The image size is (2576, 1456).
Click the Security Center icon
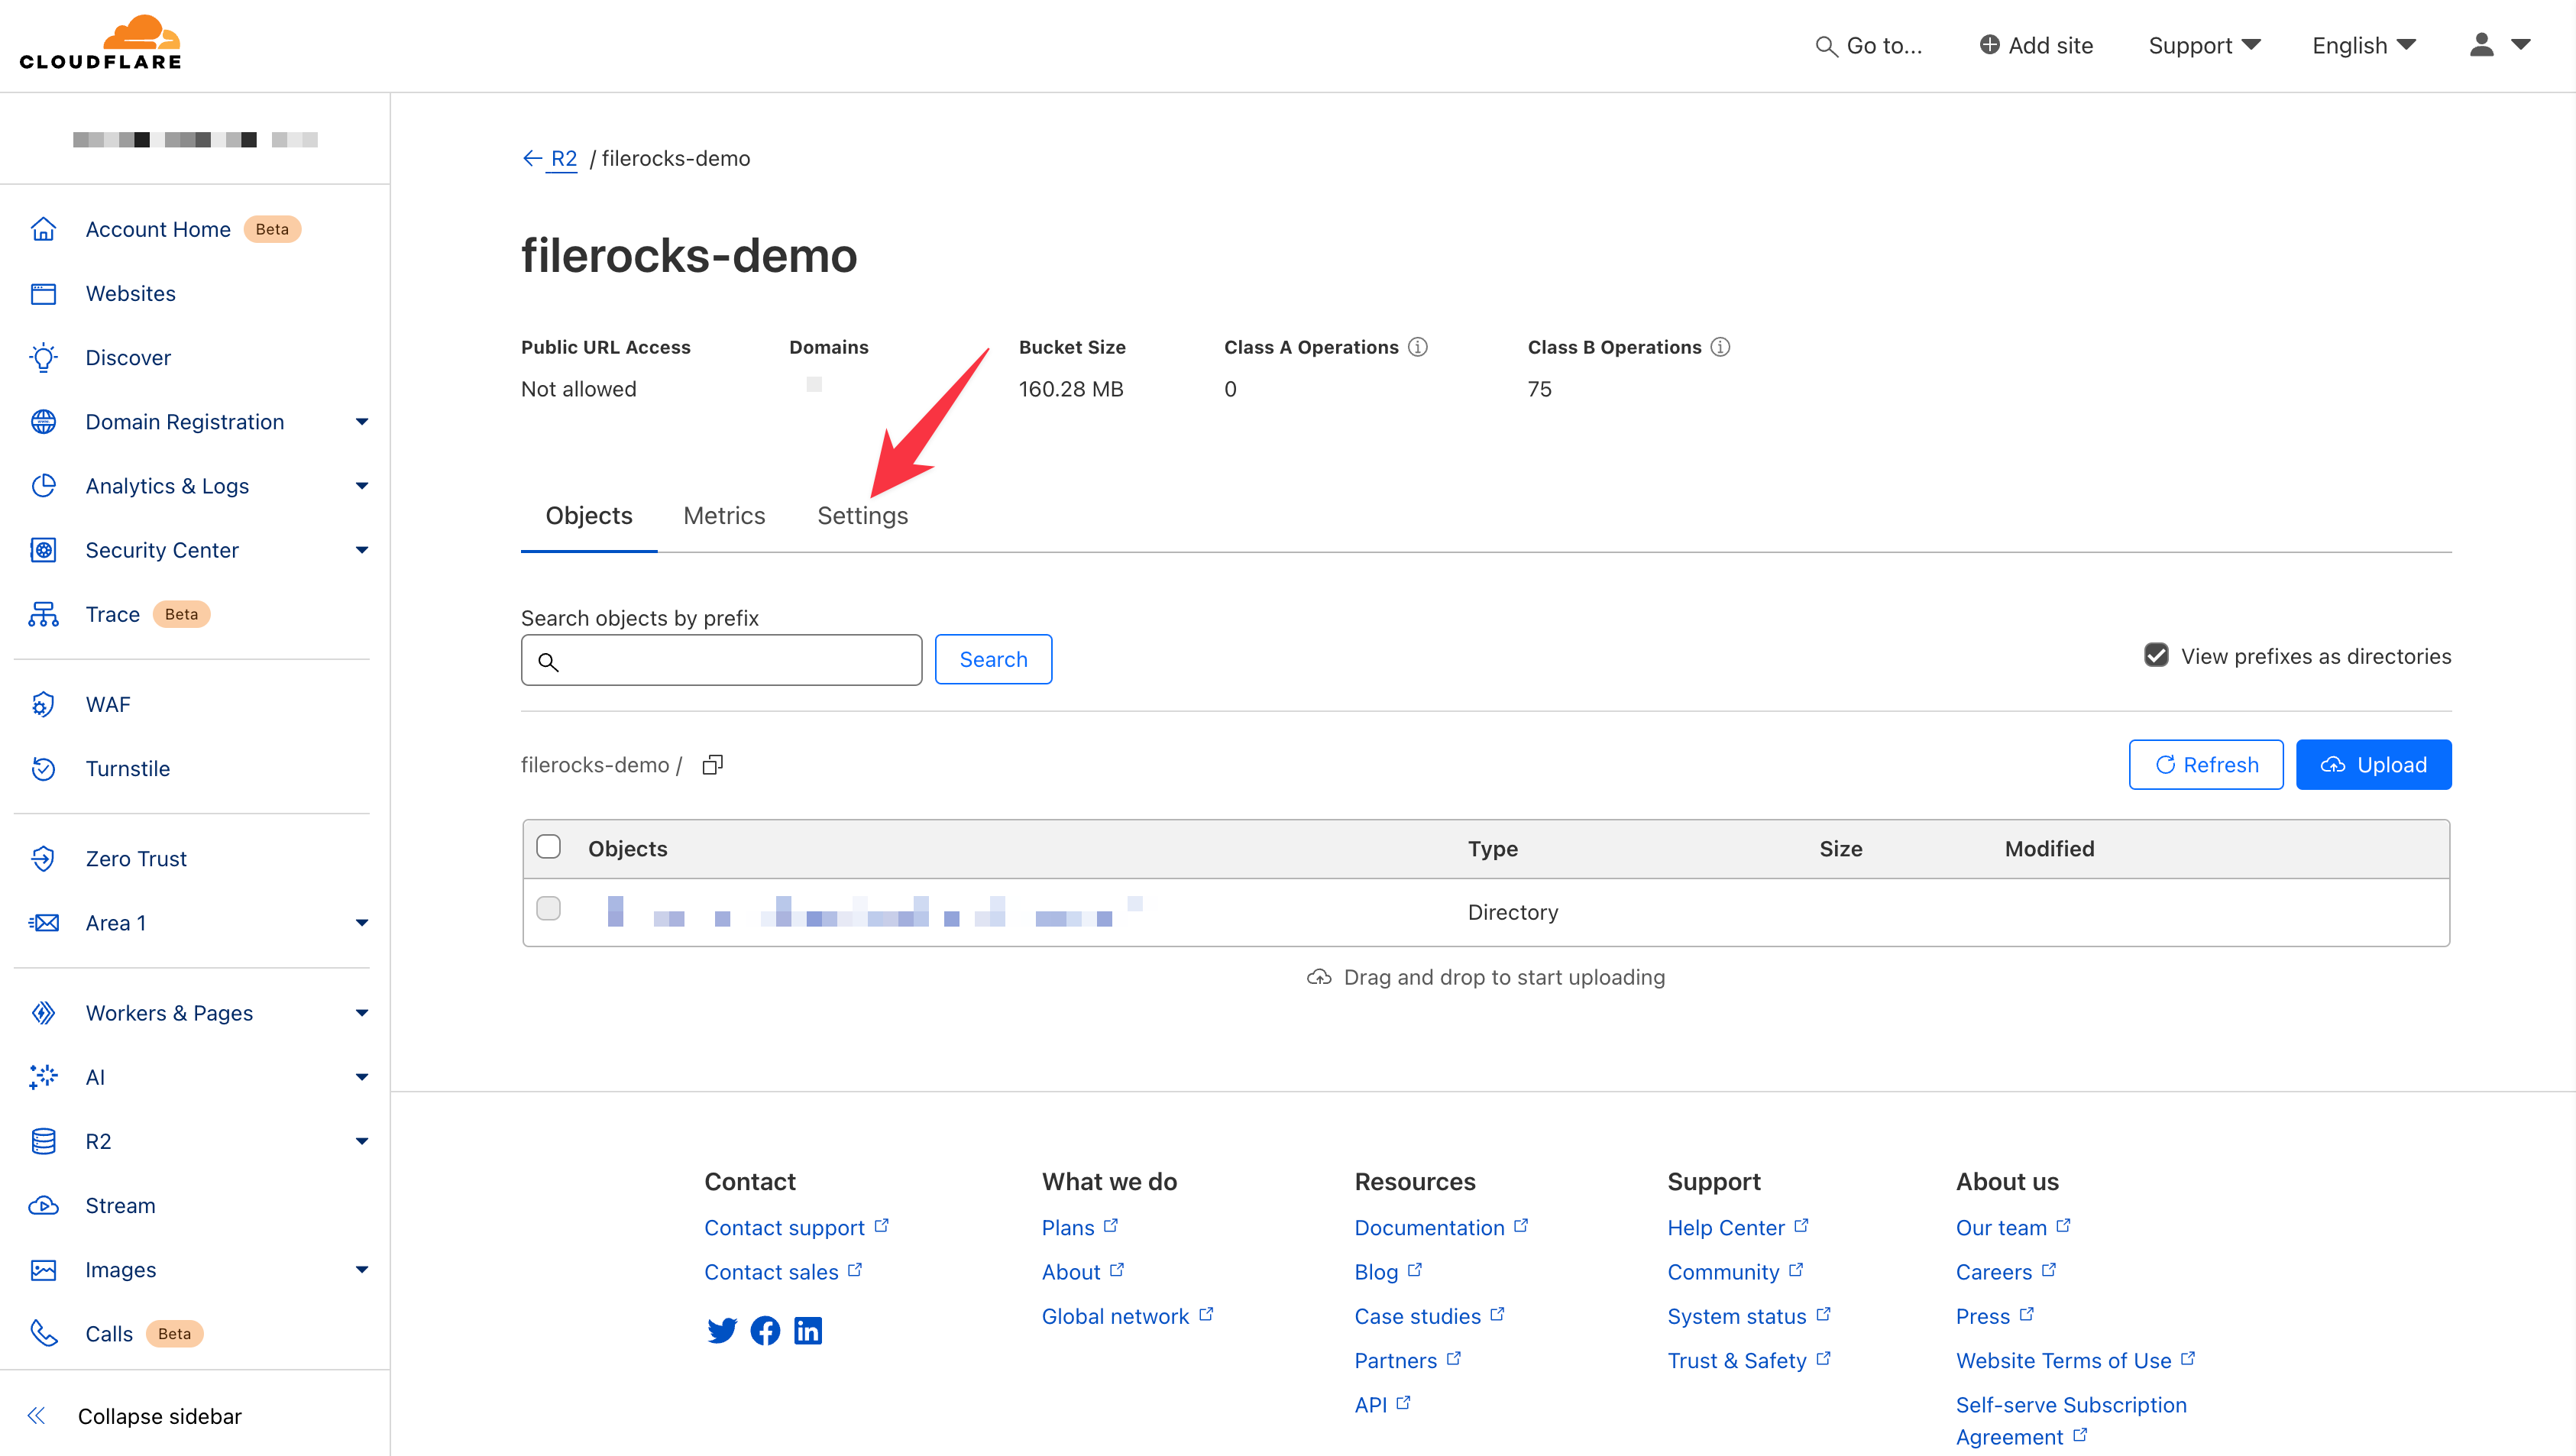43,549
